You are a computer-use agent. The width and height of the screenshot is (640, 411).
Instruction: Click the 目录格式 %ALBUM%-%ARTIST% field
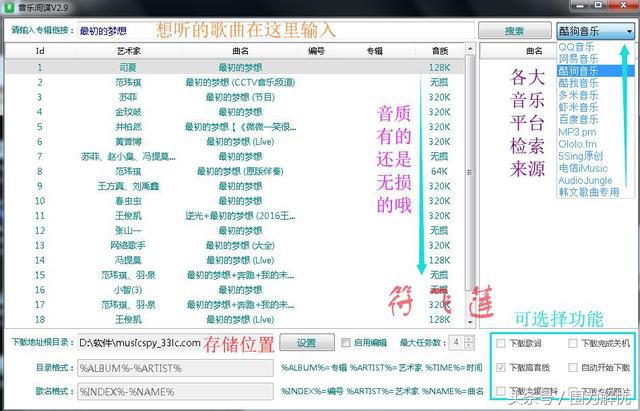pos(176,368)
